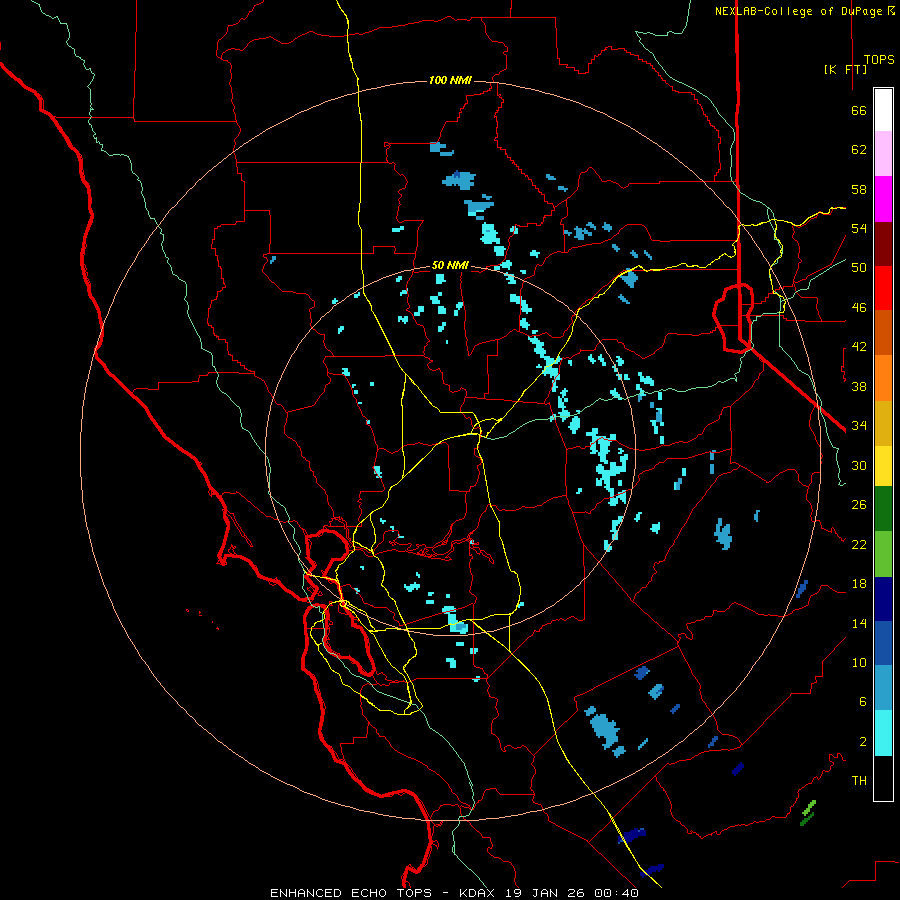Click the legend value 26
The height and width of the screenshot is (900, 900).
click(859, 505)
